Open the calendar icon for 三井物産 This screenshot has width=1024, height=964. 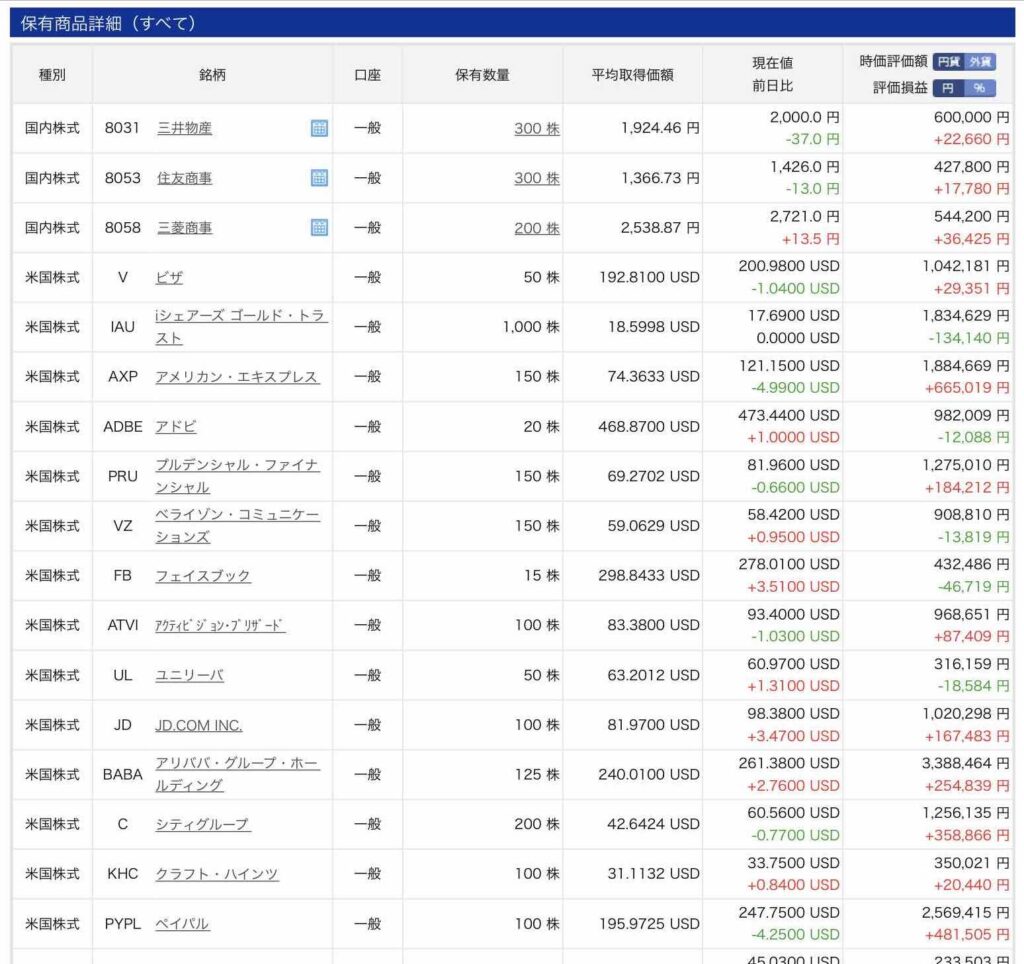click(x=319, y=128)
